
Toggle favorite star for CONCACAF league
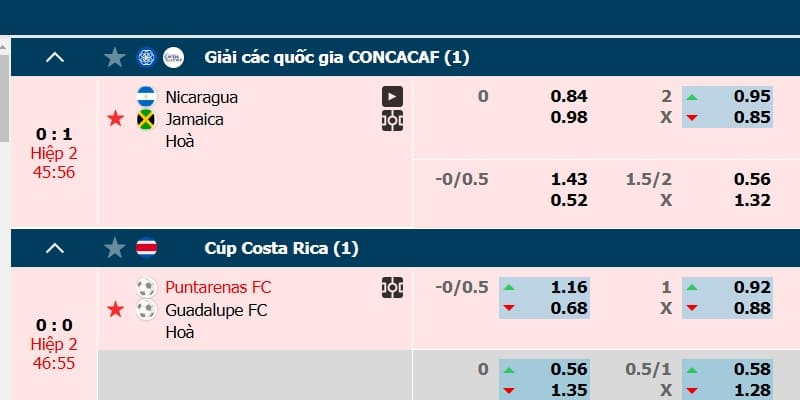(x=115, y=58)
